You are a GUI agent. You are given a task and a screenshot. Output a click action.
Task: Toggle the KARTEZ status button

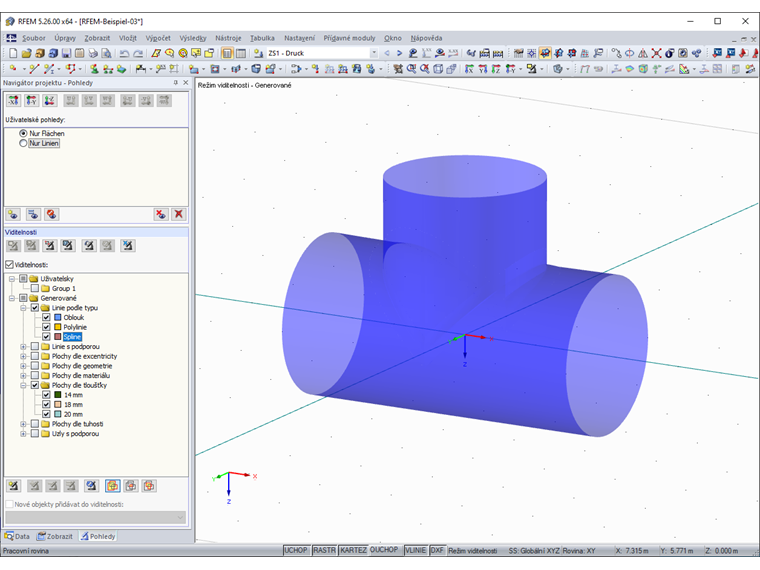353,551
